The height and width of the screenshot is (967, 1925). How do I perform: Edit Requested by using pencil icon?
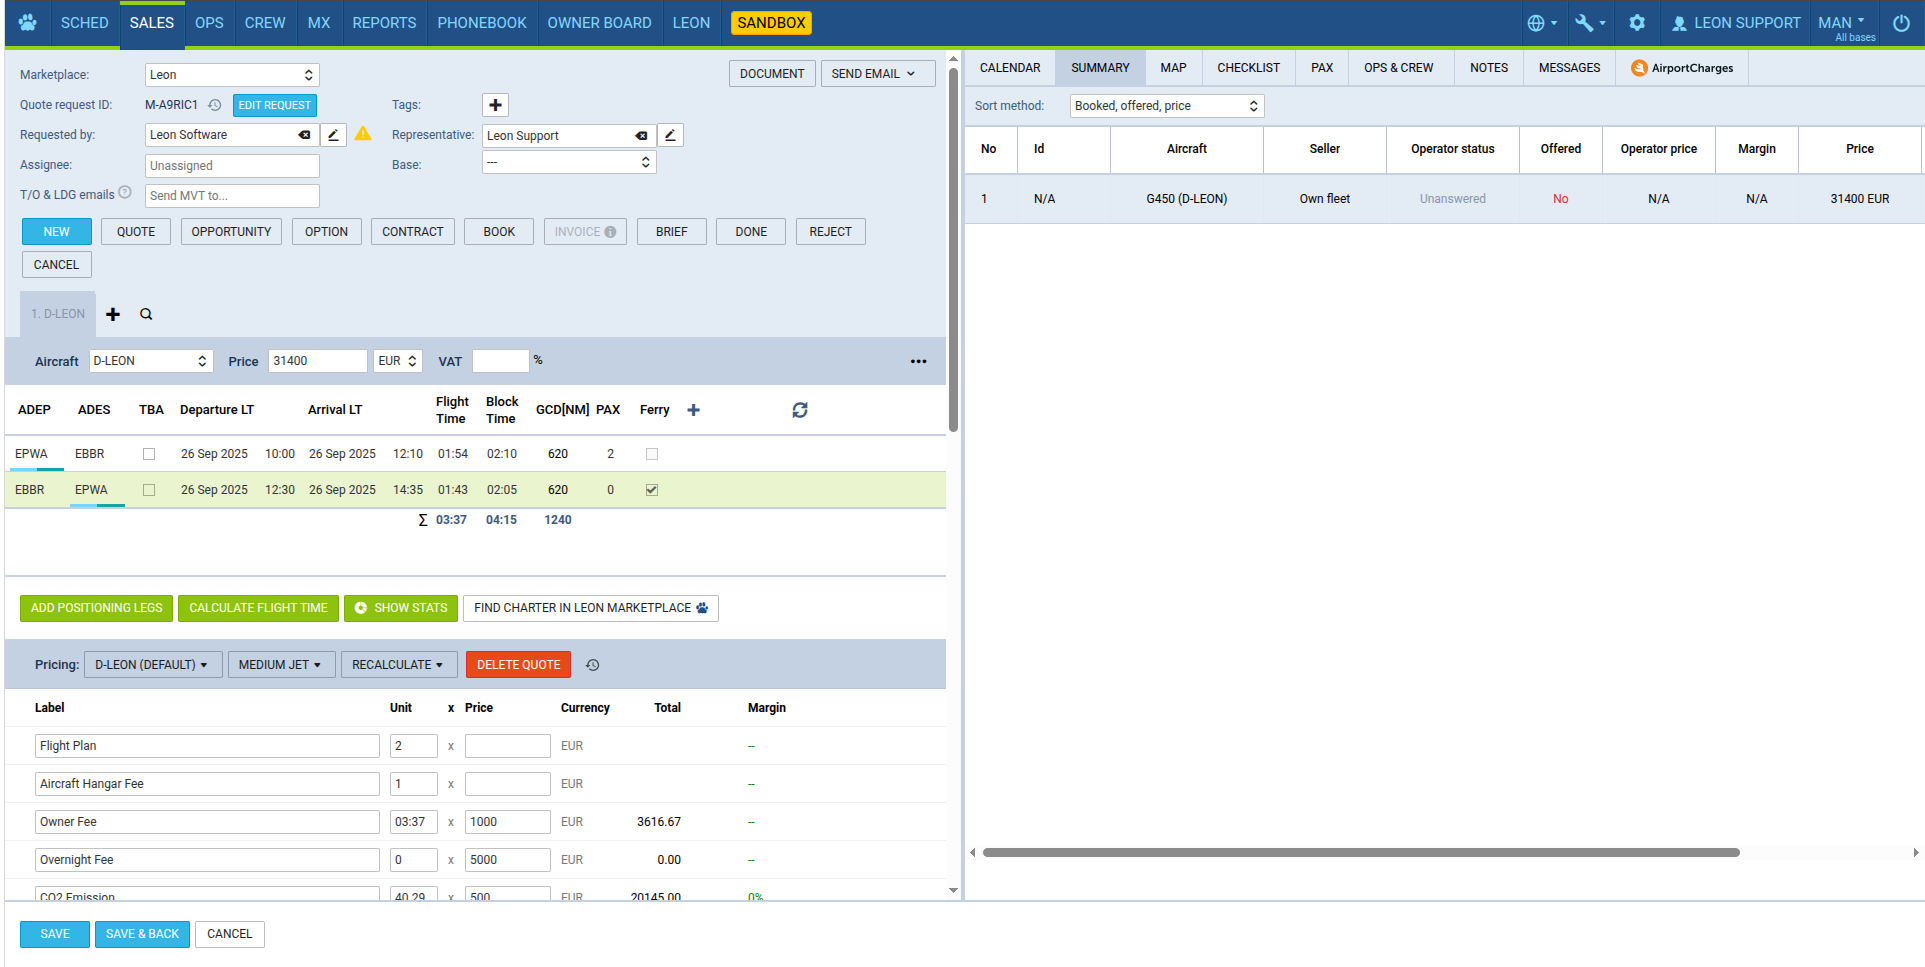point(334,135)
